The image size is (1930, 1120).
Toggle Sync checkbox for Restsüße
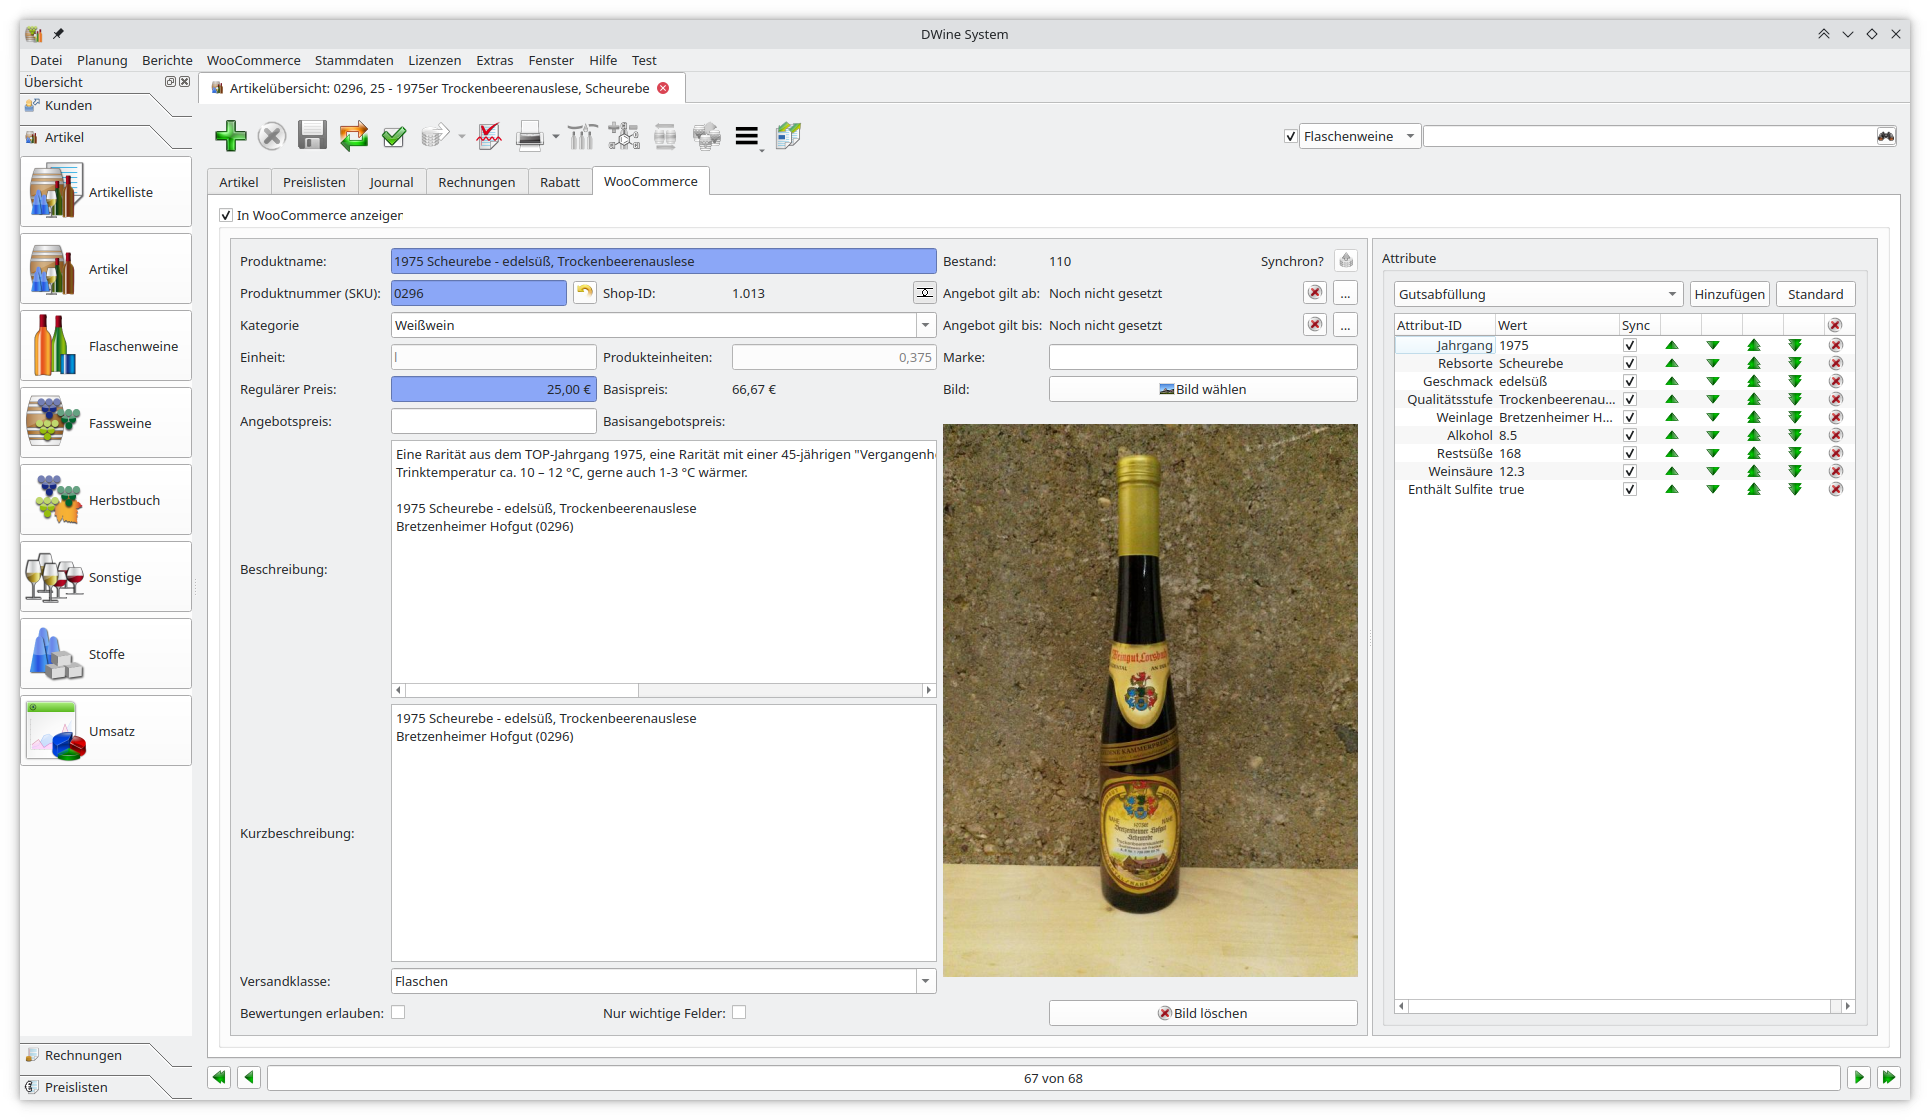[1630, 453]
